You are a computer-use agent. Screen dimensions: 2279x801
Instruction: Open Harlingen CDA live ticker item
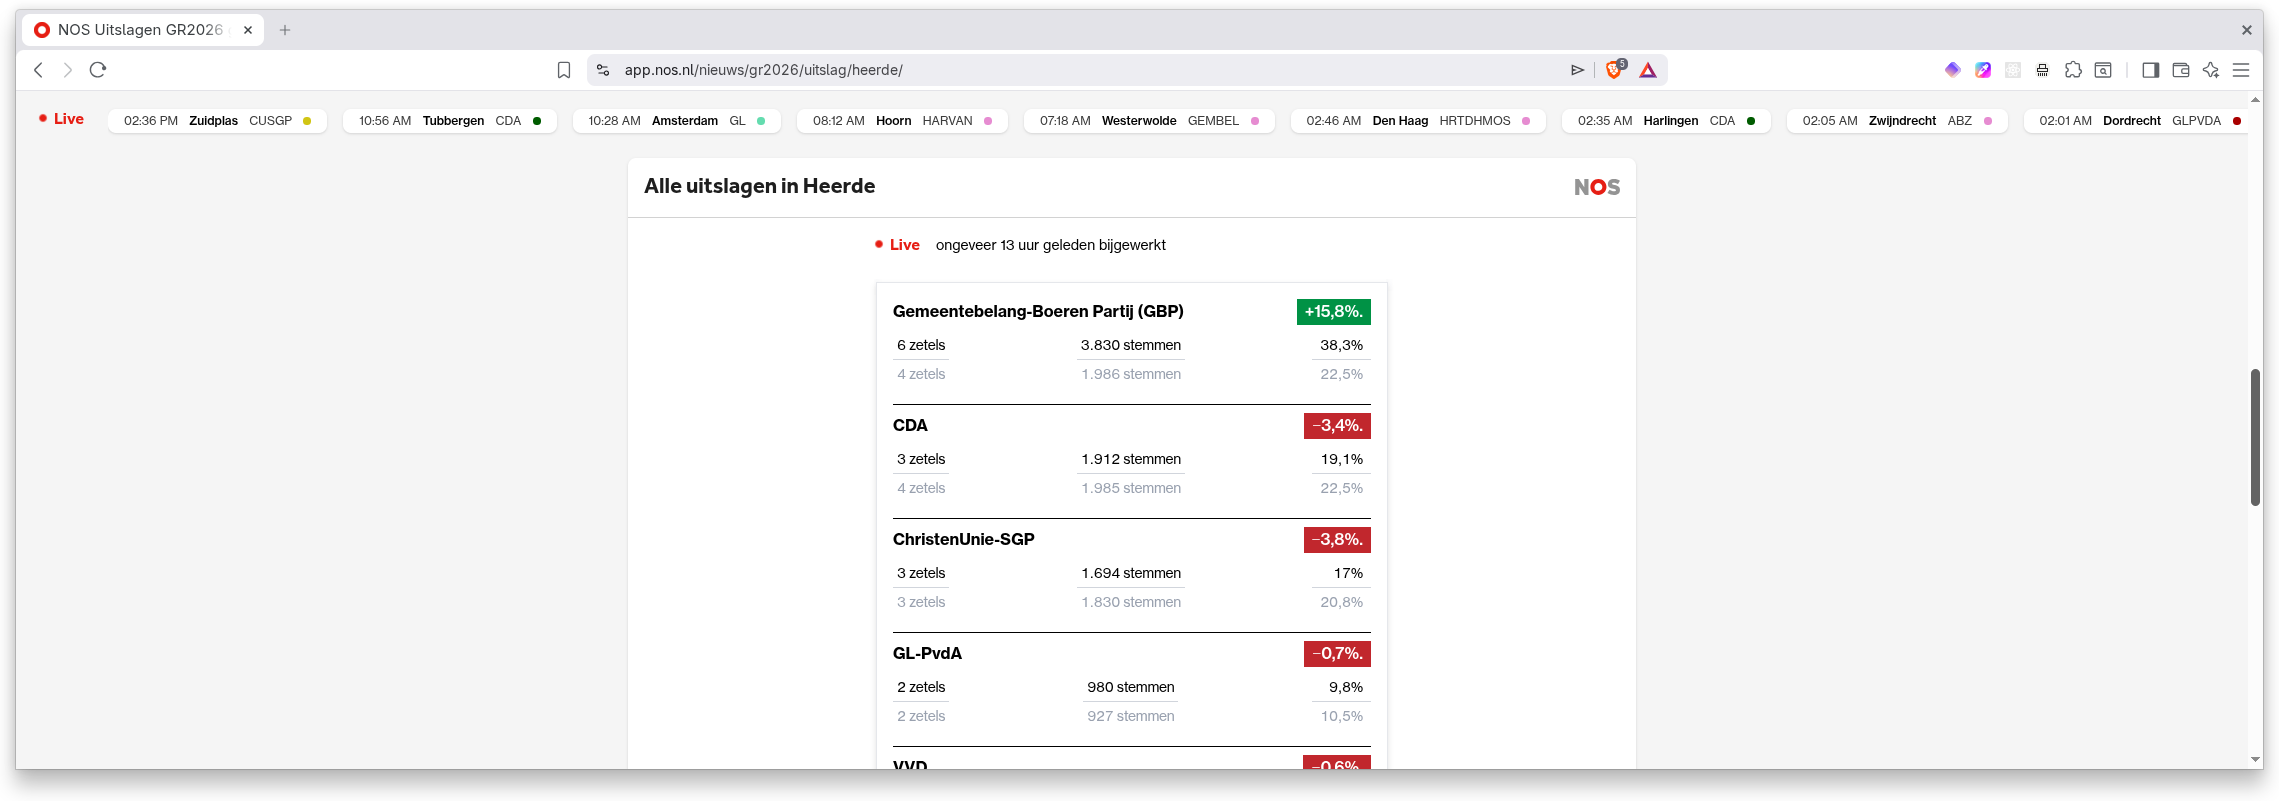[x=1666, y=121]
